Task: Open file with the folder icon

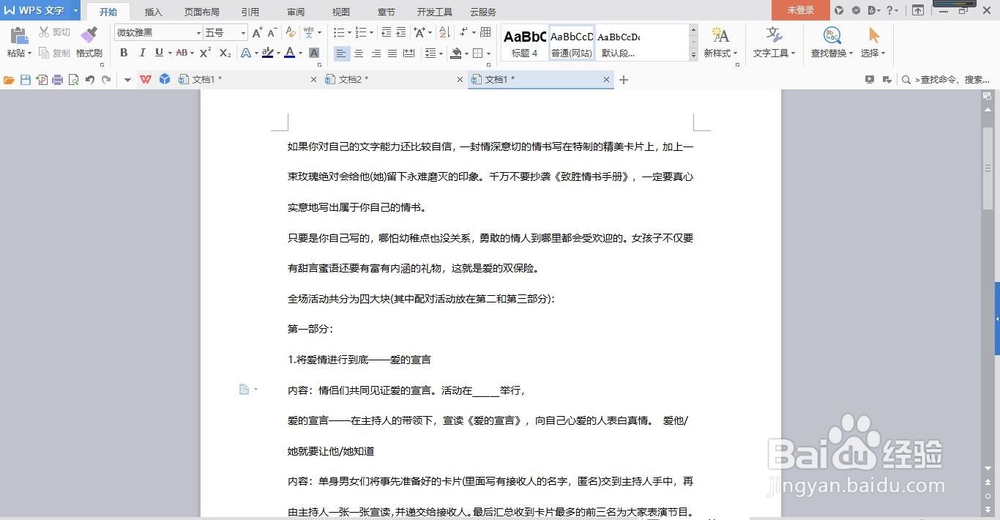Action: pyautogui.click(x=9, y=80)
